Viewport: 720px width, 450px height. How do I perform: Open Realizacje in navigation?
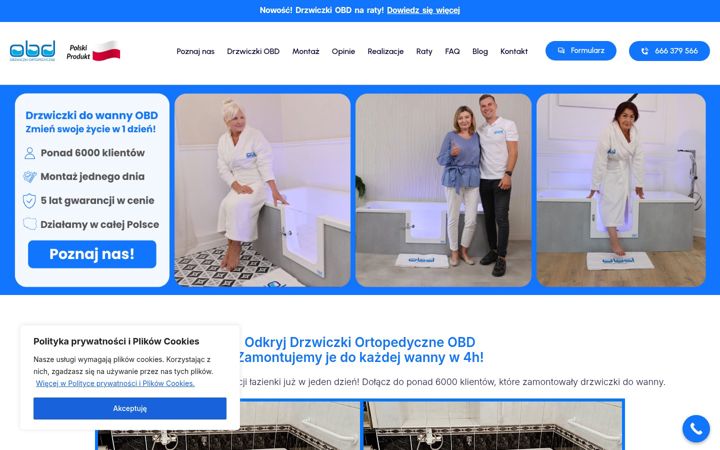[x=385, y=51]
